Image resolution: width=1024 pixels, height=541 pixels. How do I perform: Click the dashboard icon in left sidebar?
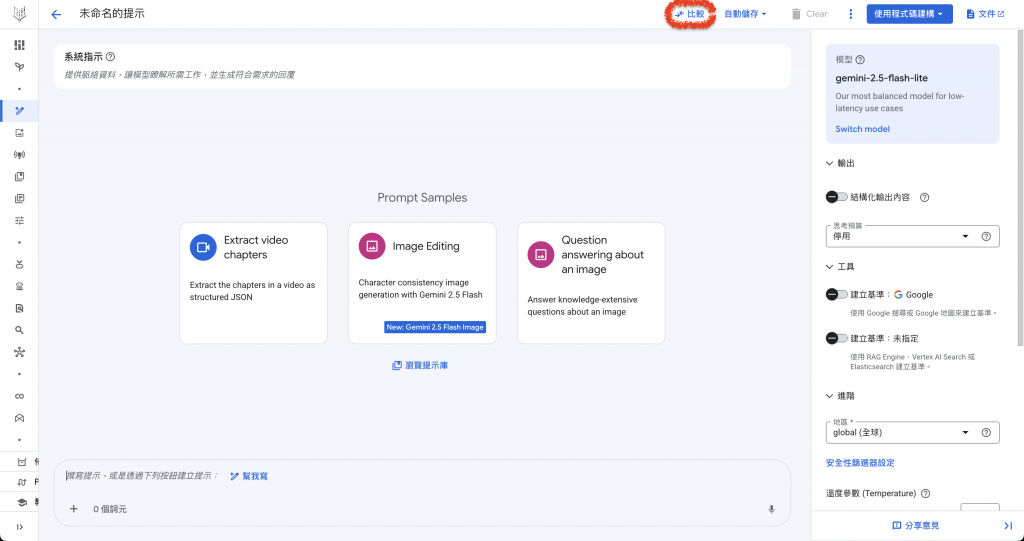tap(19, 45)
